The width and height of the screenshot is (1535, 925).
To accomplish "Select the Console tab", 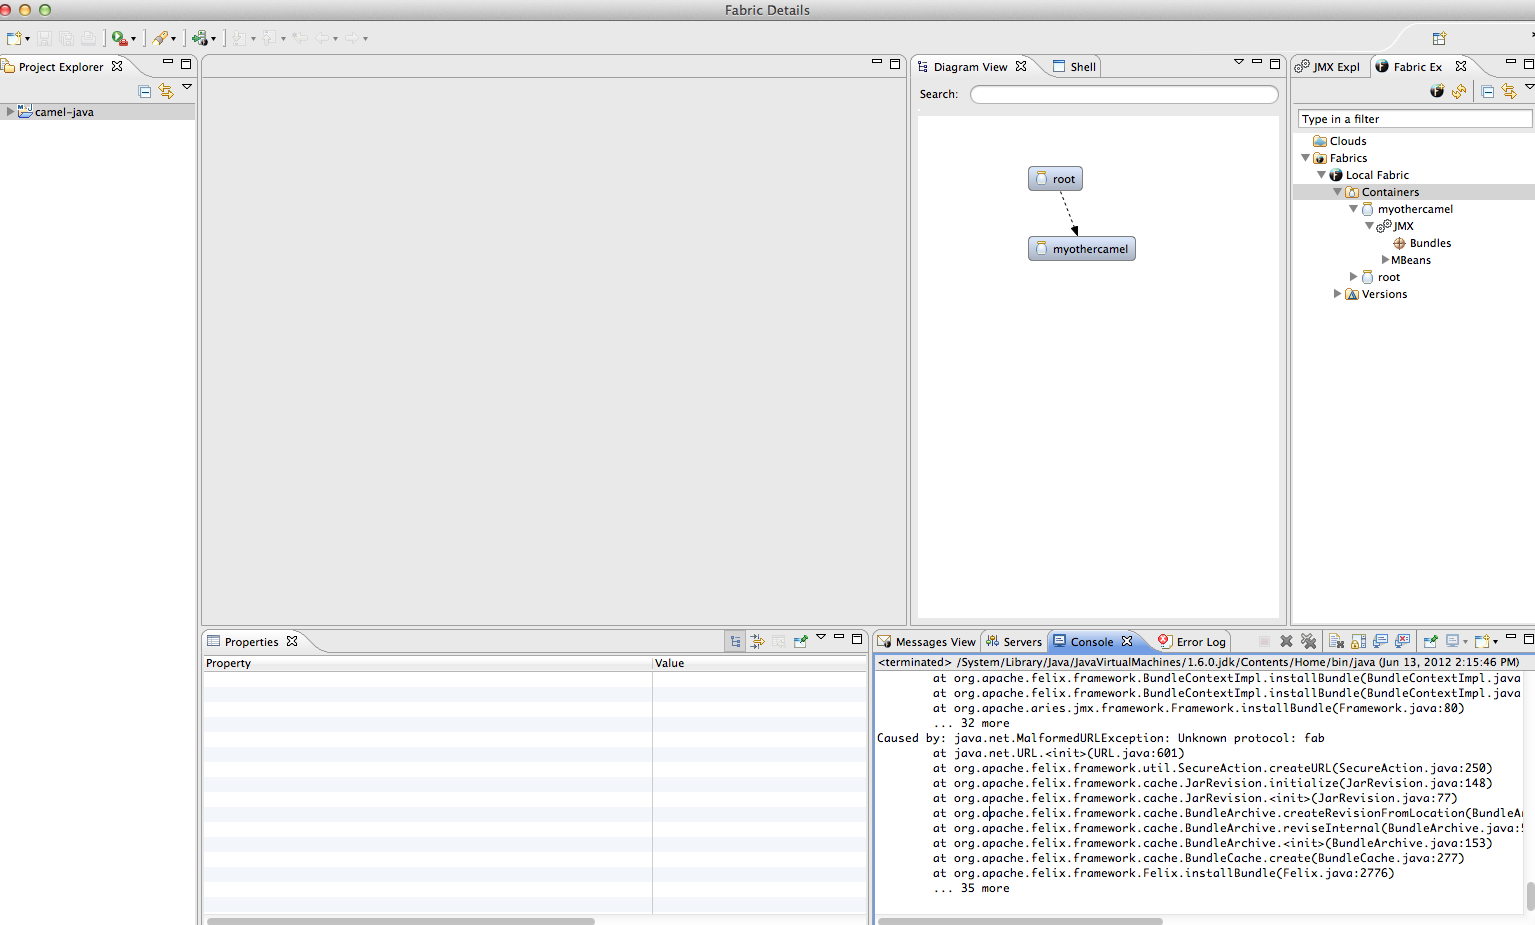I will click(1092, 642).
